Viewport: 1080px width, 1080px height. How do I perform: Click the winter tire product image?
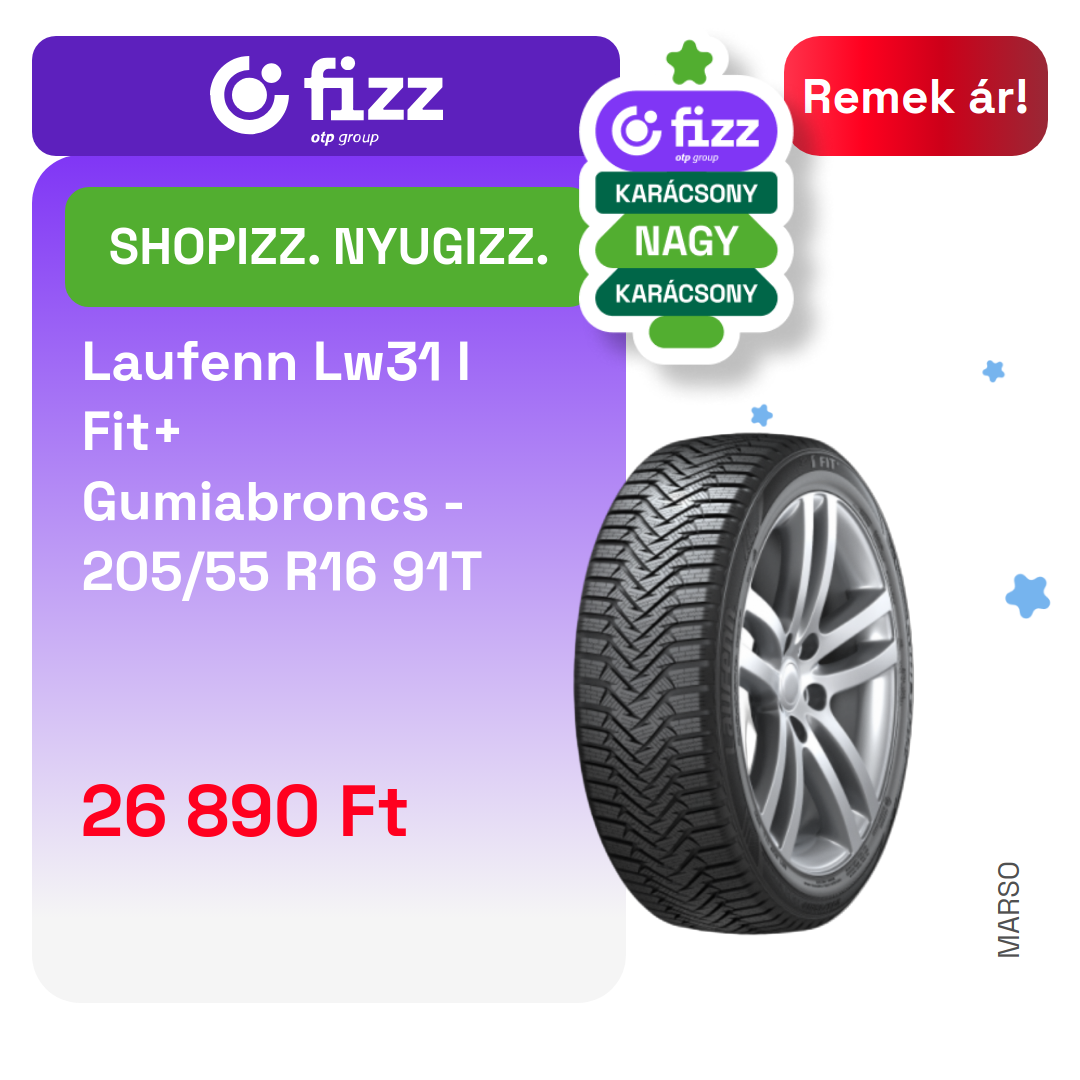point(744,683)
